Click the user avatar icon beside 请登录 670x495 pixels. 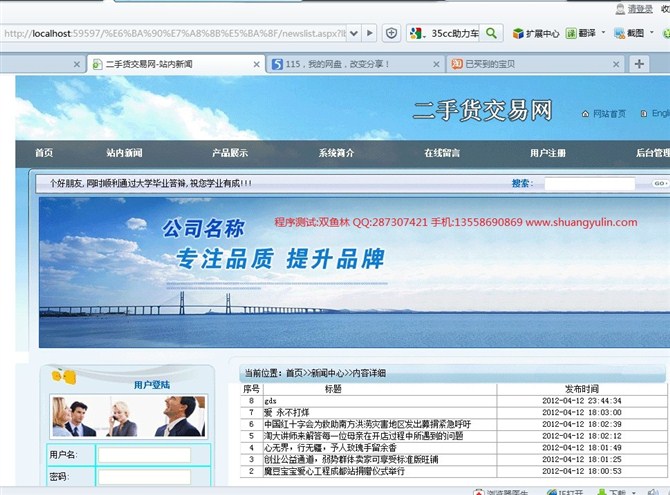[620, 9]
